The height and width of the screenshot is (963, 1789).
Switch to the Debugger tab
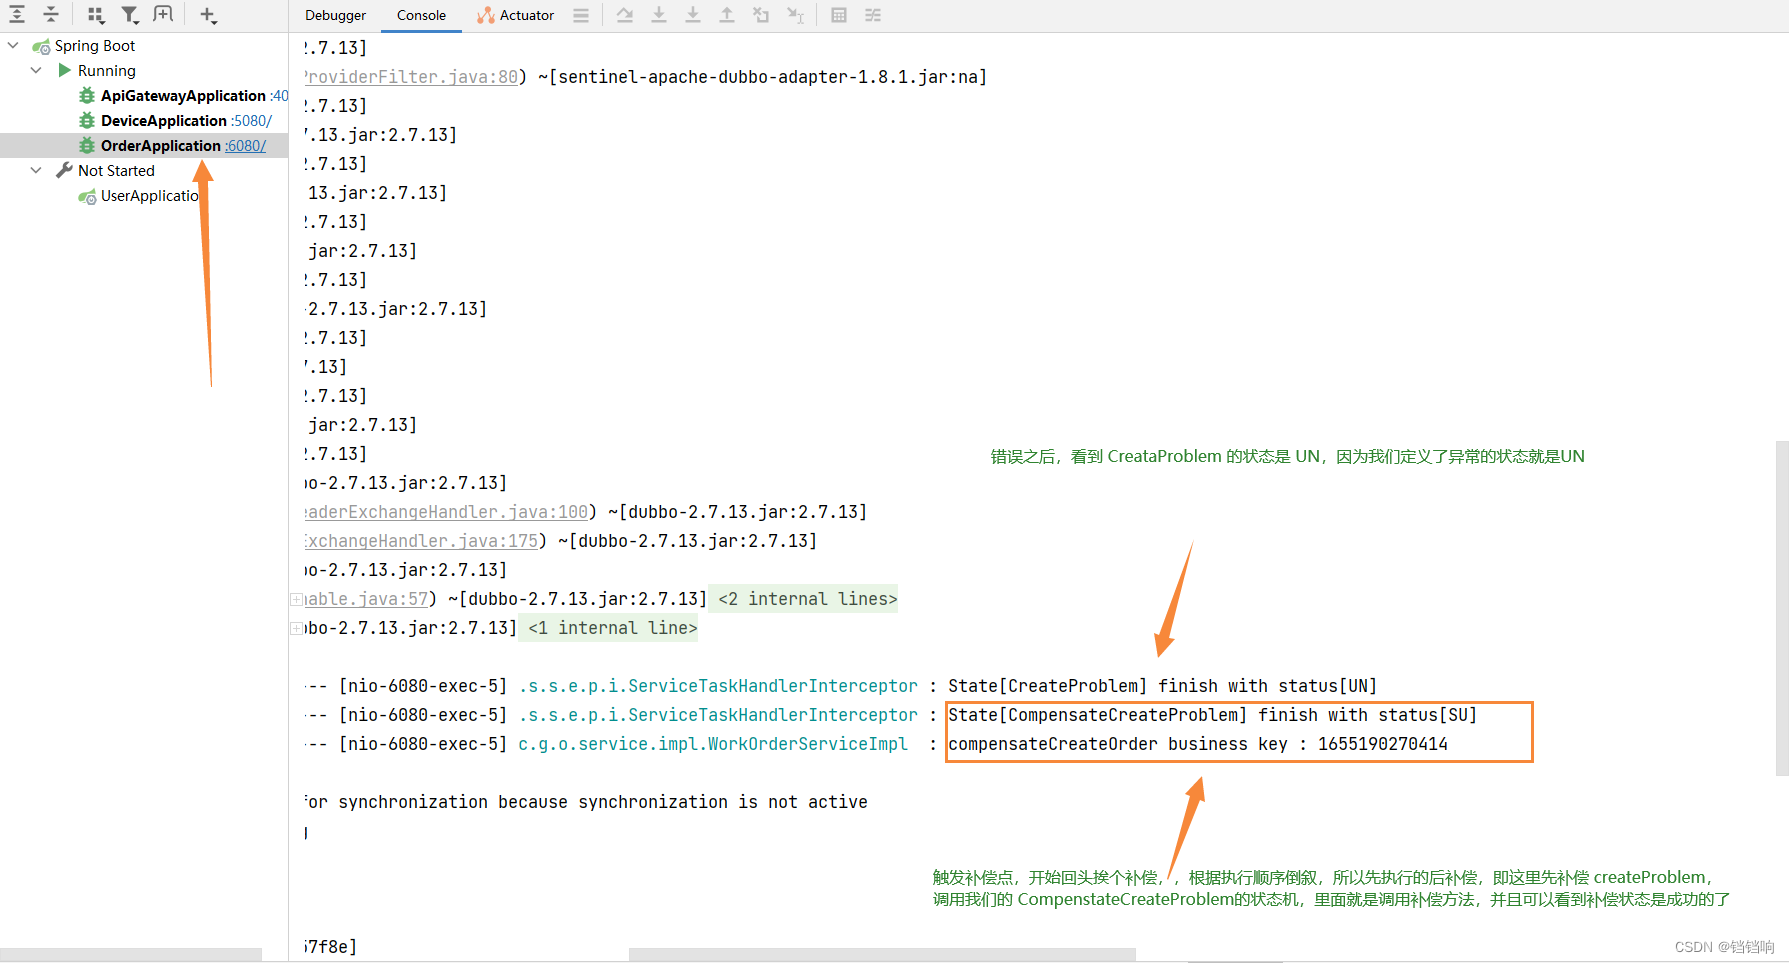[x=335, y=15]
